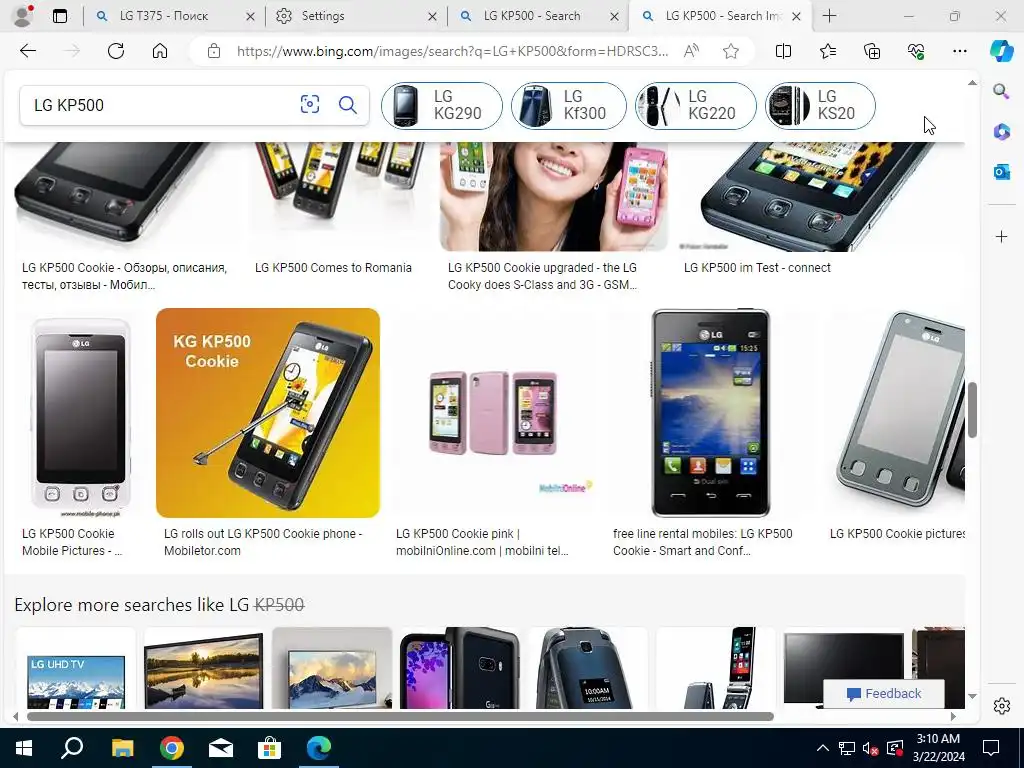Open a new browser tab
1024x768 pixels.
(829, 16)
